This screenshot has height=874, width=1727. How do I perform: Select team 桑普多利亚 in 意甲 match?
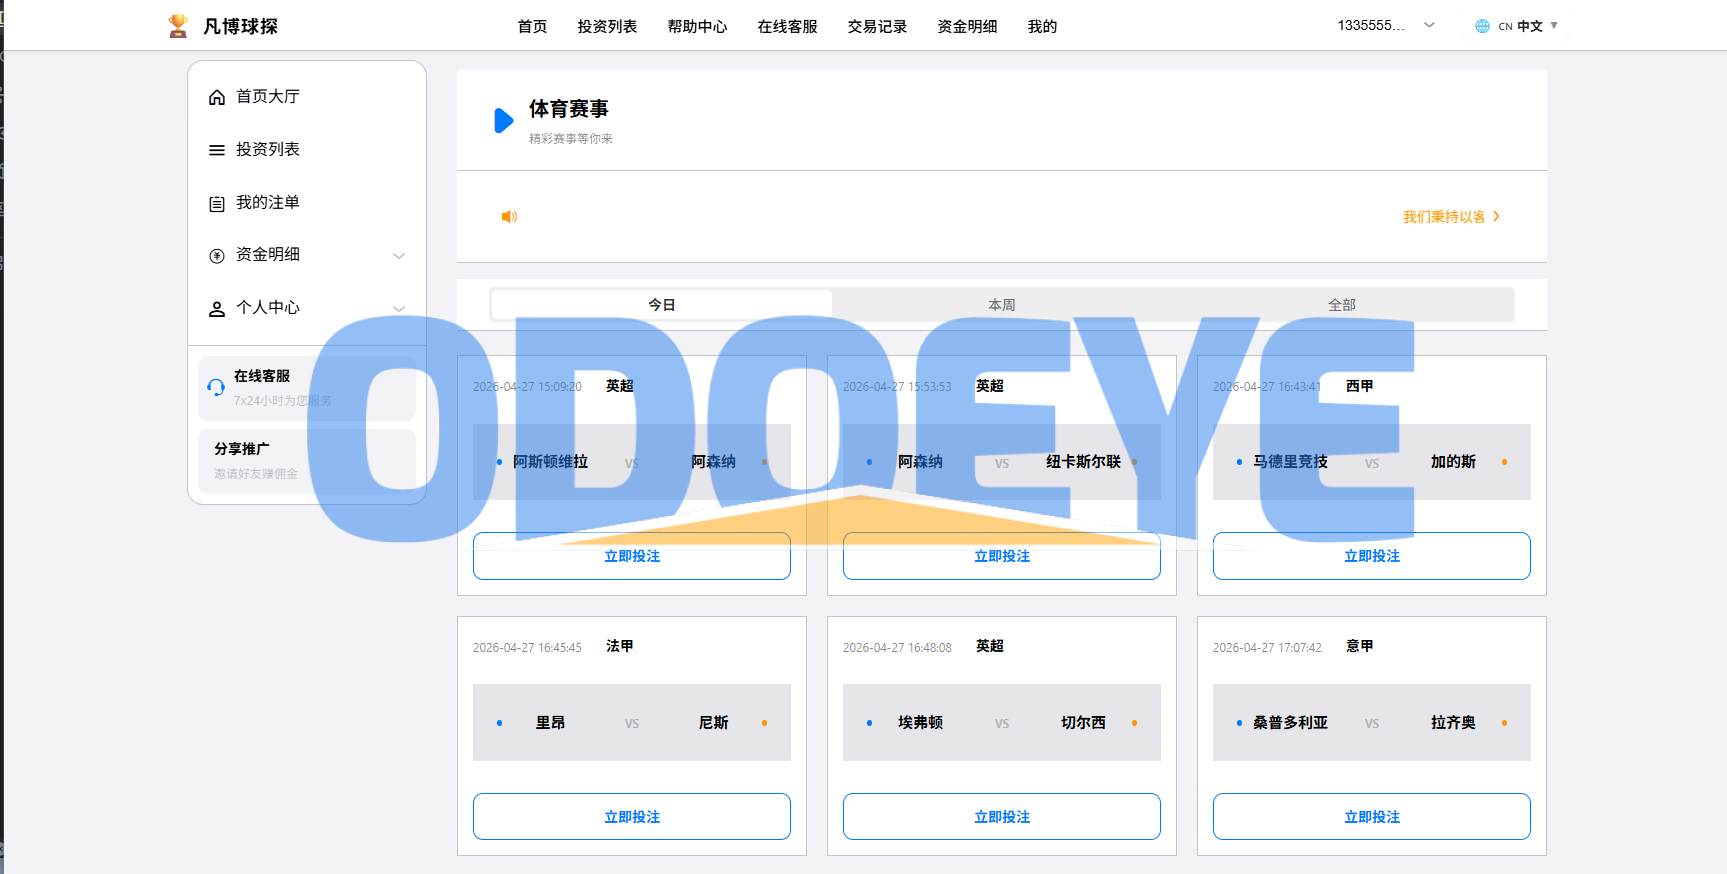click(x=1290, y=722)
